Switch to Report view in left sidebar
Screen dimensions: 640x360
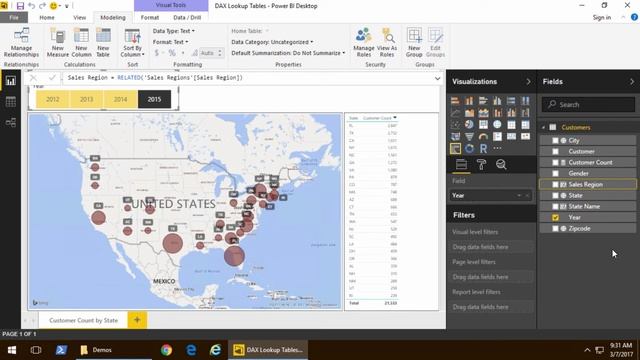click(10, 80)
